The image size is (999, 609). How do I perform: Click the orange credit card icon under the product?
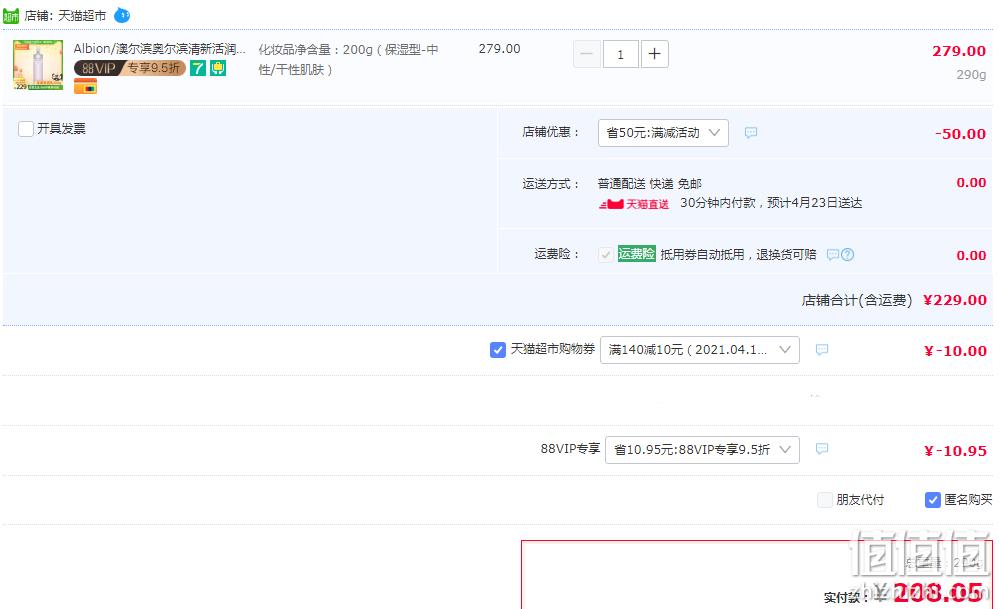pos(85,86)
